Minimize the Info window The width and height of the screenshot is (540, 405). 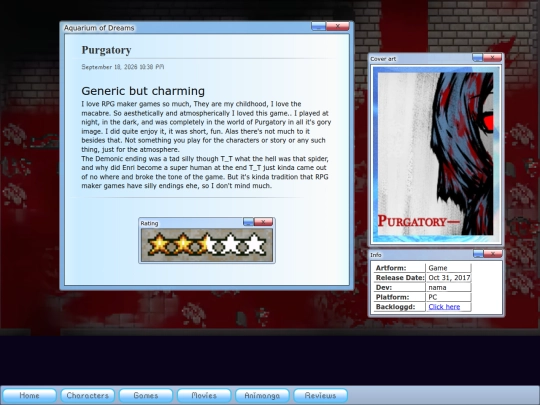click(478, 254)
